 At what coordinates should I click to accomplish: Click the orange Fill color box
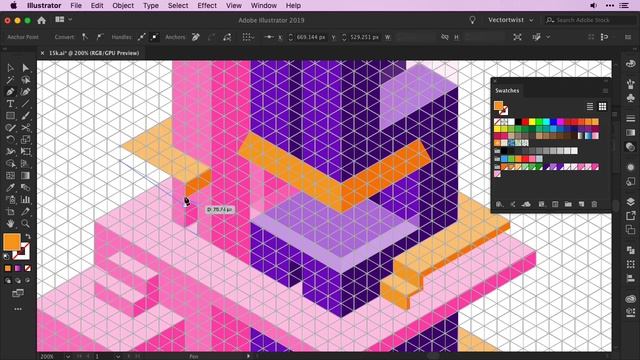(11, 242)
